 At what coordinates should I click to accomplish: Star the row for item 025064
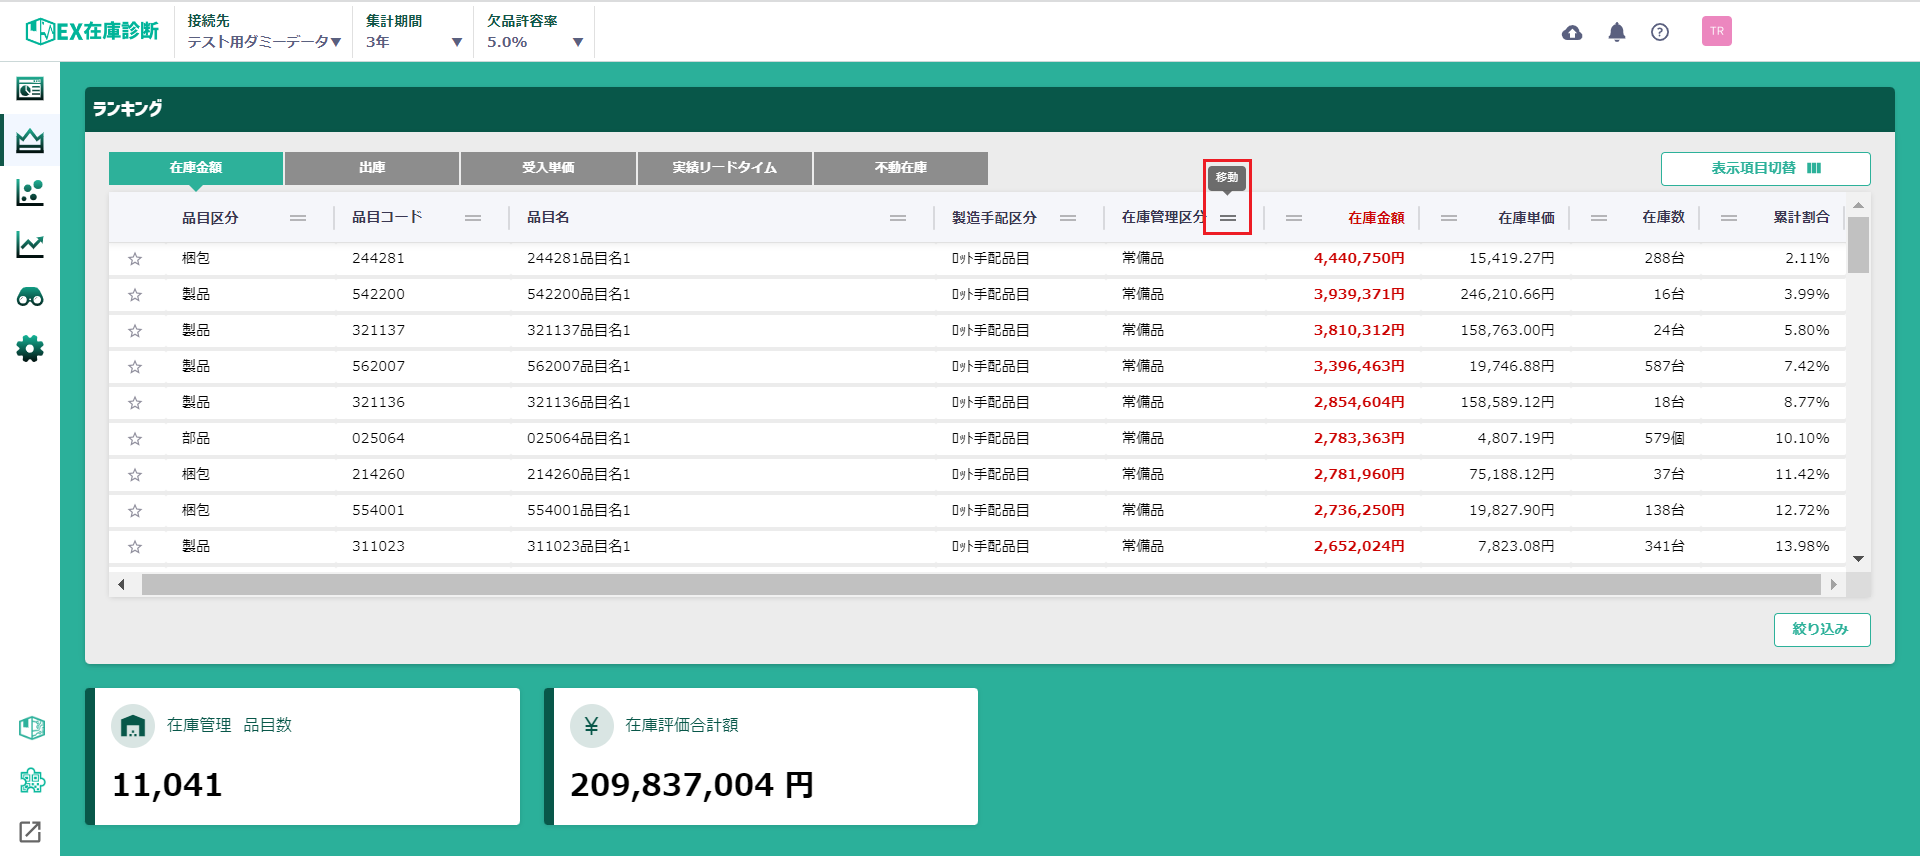tap(135, 439)
